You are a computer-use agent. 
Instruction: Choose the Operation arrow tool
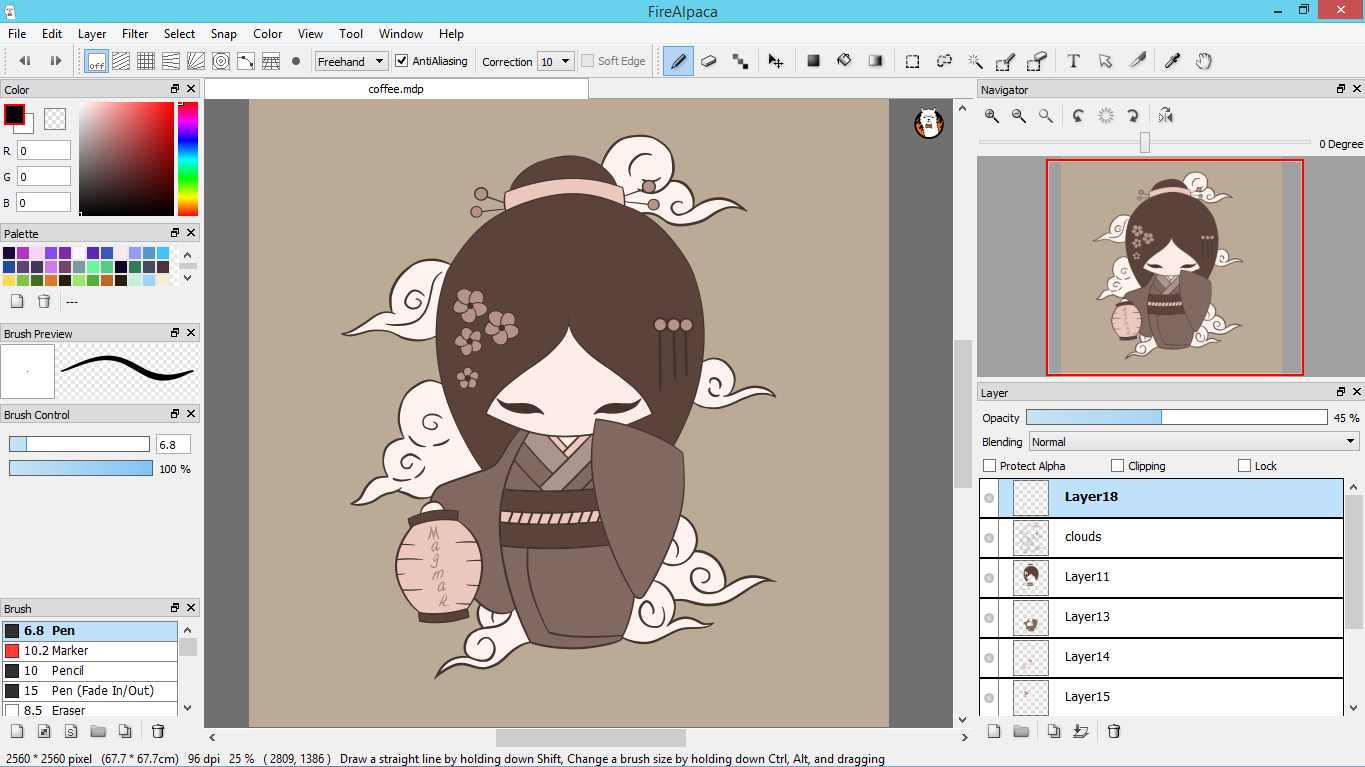(1105, 61)
